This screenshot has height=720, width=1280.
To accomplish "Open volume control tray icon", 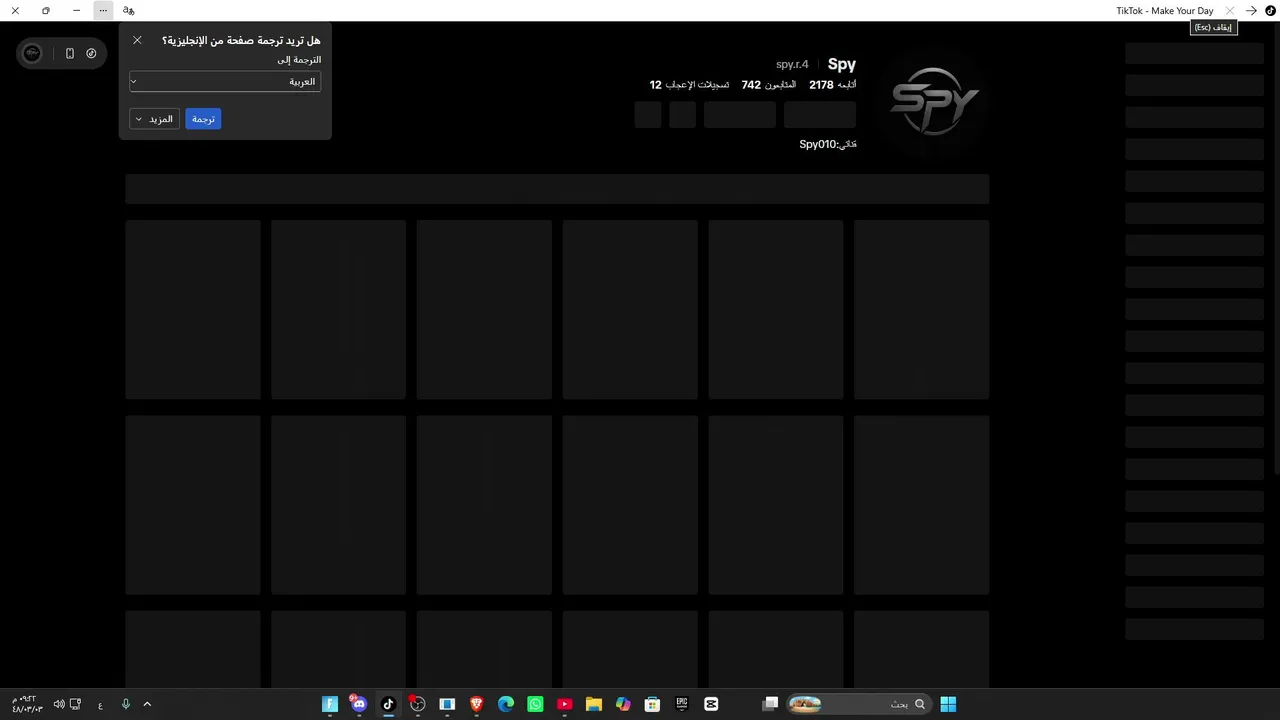I will (59, 704).
